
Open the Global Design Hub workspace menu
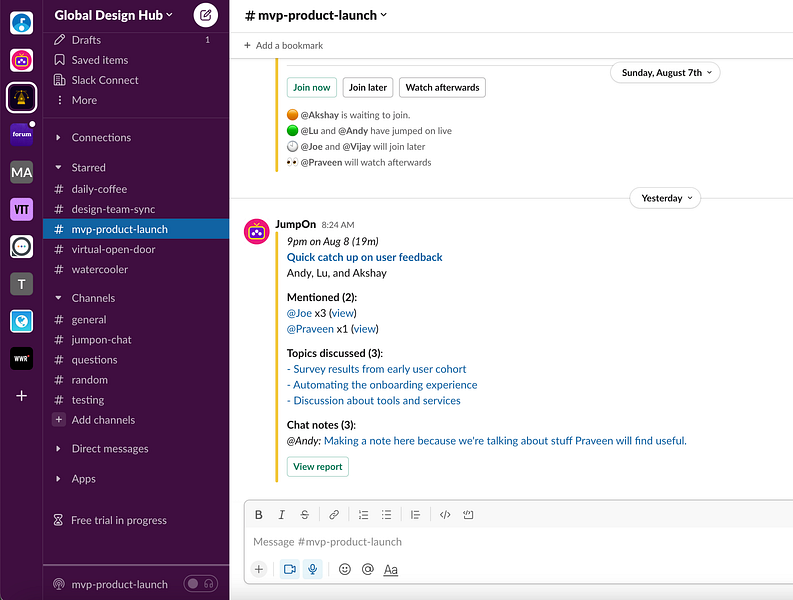113,15
